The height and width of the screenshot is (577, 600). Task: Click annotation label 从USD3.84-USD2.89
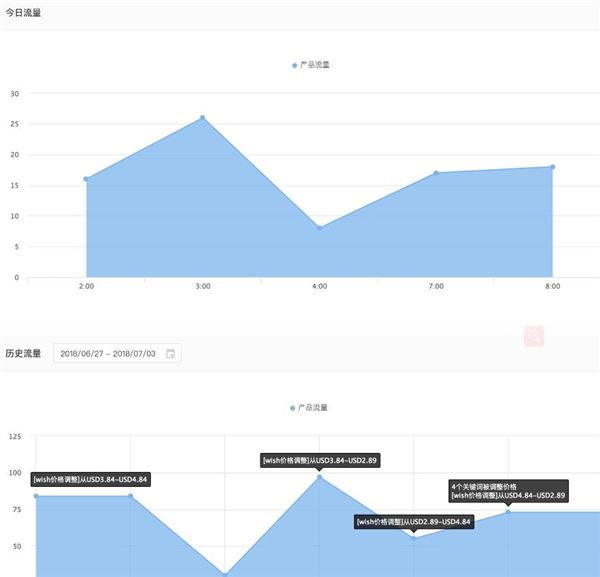(320, 460)
